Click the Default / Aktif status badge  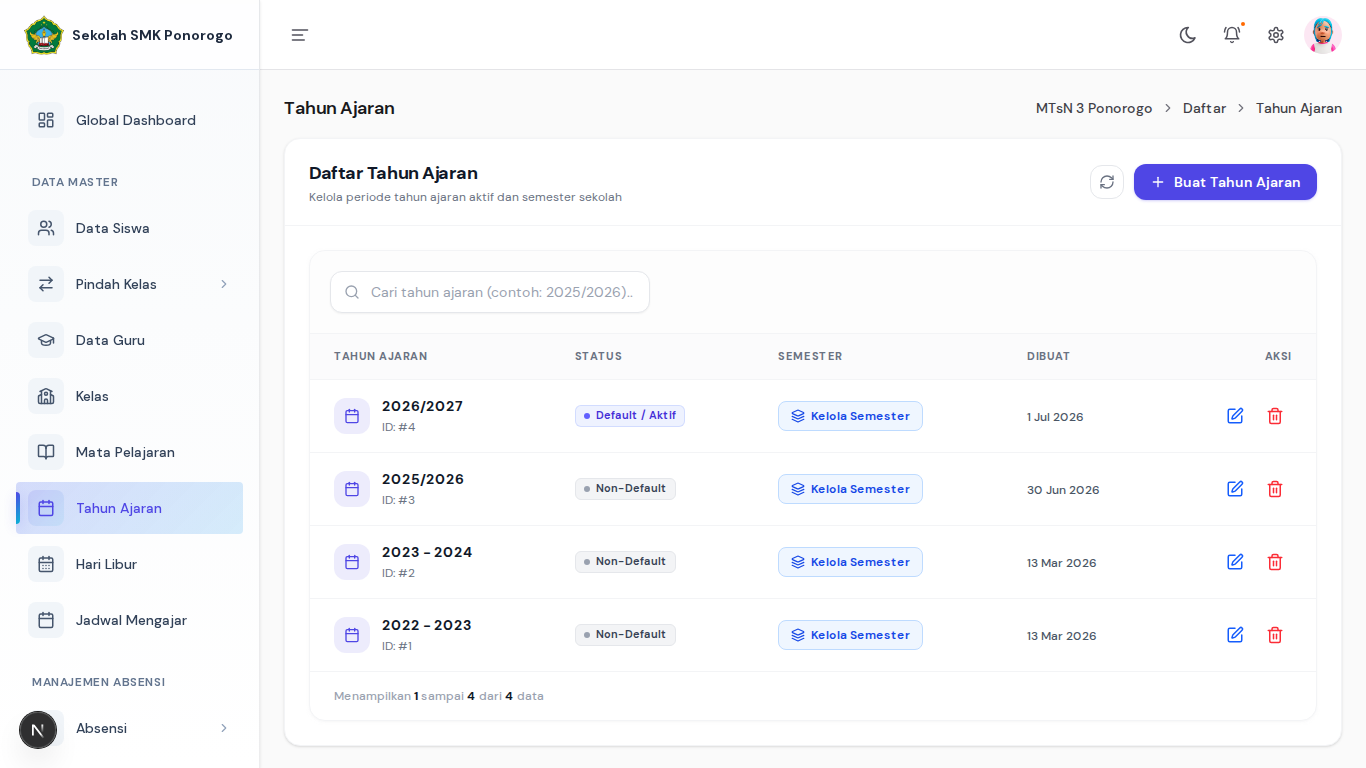coord(630,416)
